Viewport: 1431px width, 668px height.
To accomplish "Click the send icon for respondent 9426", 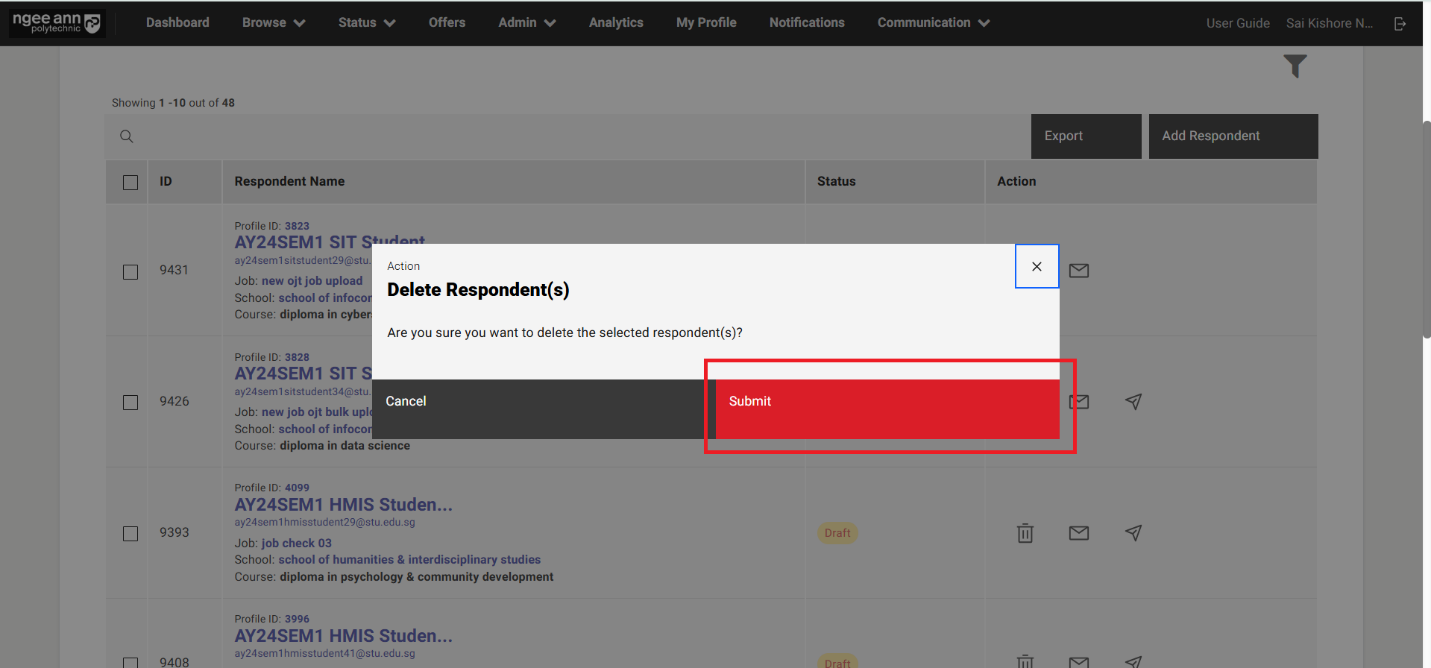I will 1133,401.
